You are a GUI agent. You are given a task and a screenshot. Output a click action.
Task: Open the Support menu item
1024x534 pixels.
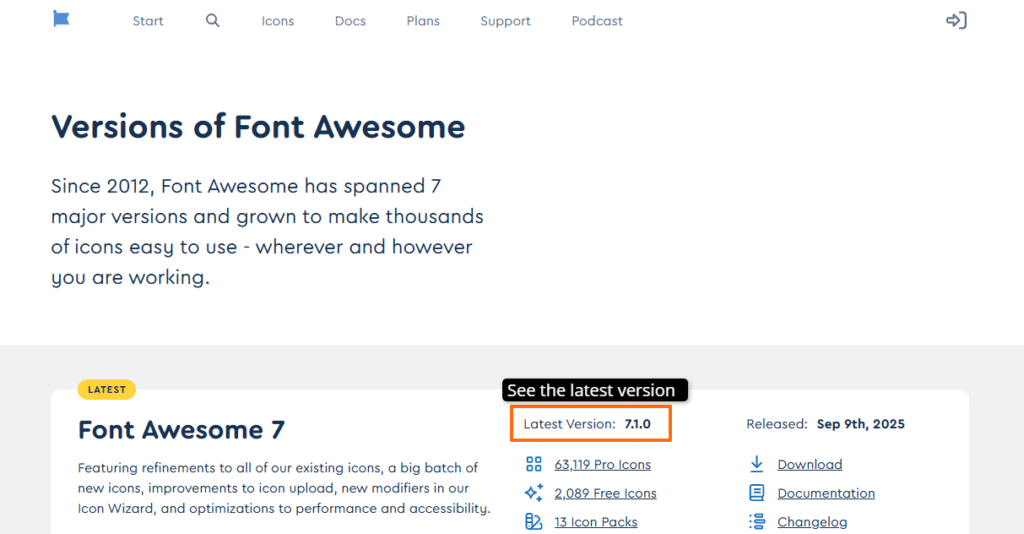(505, 21)
